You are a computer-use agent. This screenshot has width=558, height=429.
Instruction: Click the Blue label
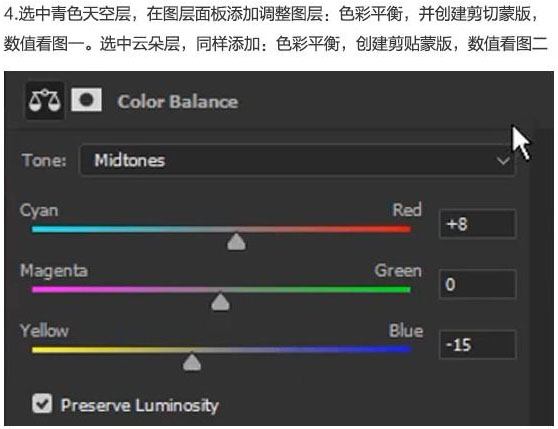pyautogui.click(x=406, y=330)
